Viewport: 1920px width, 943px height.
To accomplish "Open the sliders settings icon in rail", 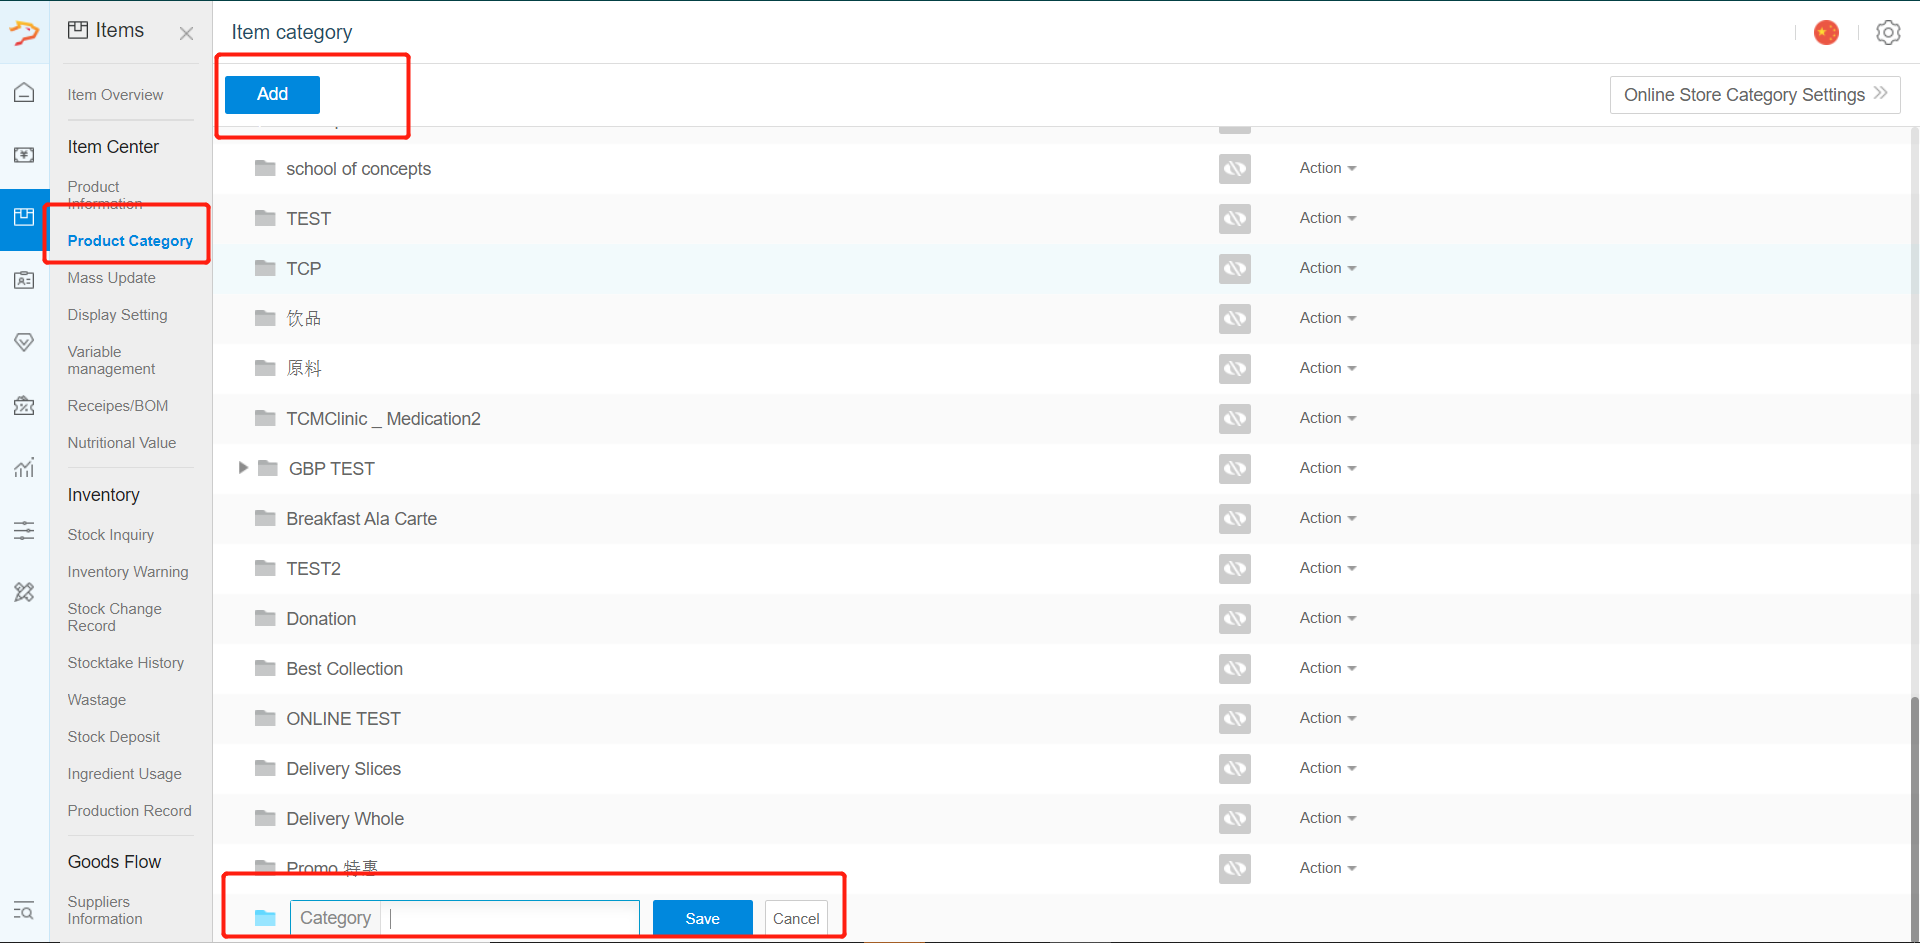I will pos(24,530).
